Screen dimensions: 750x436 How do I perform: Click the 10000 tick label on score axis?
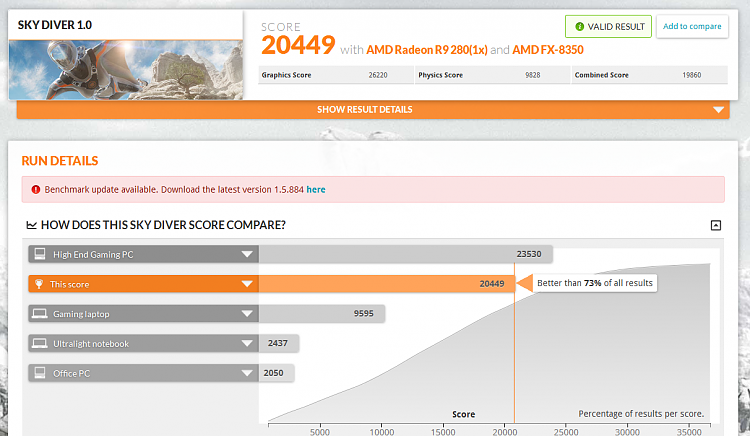(382, 432)
